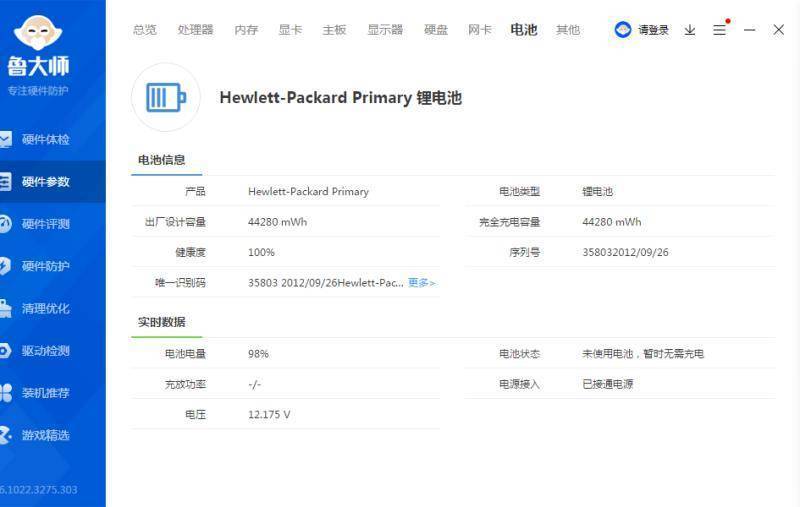Switch to the 硬盘 tab

[436, 30]
